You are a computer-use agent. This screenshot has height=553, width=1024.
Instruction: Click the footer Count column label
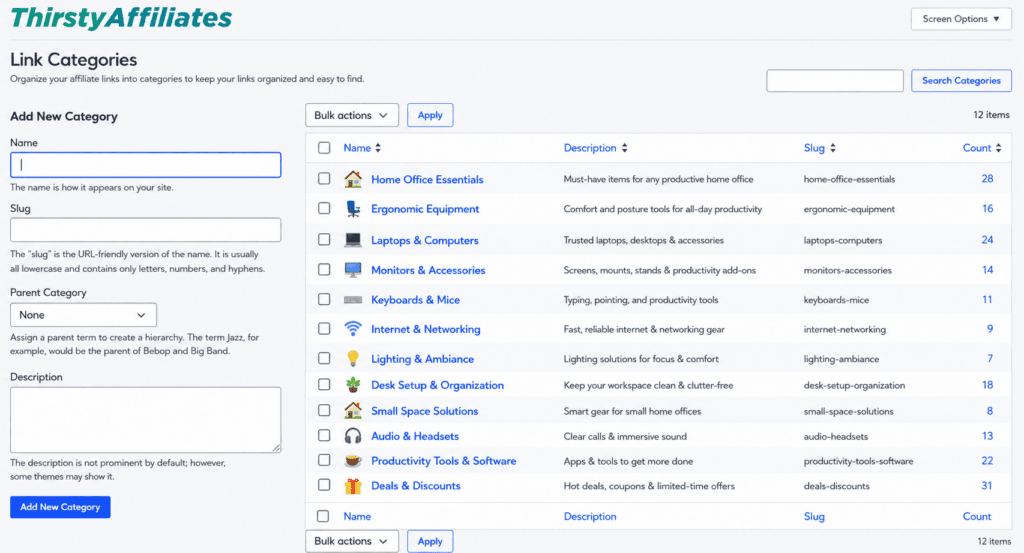click(976, 516)
